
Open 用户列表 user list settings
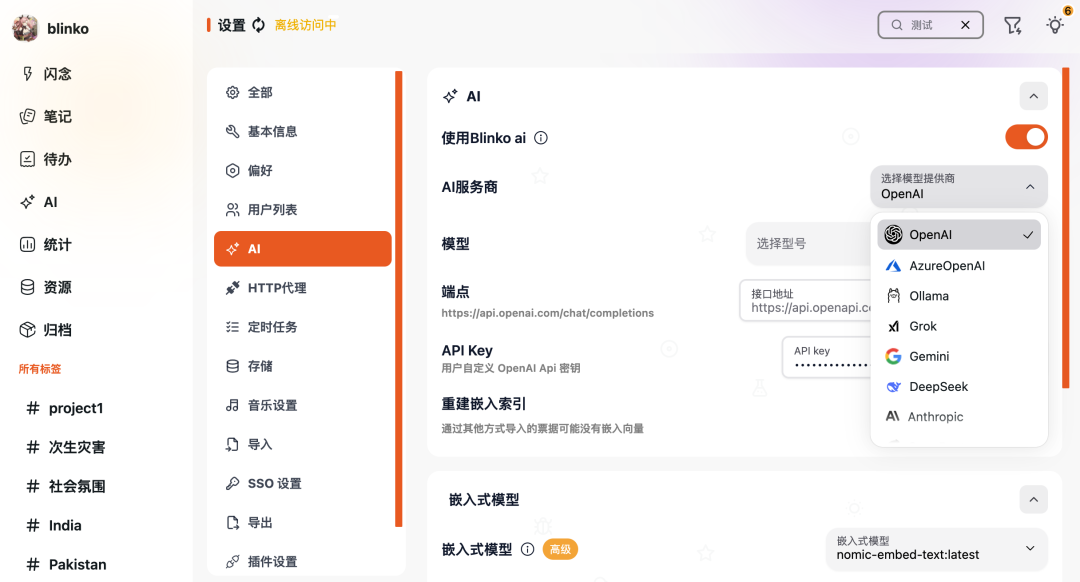pyautogui.click(x=302, y=209)
